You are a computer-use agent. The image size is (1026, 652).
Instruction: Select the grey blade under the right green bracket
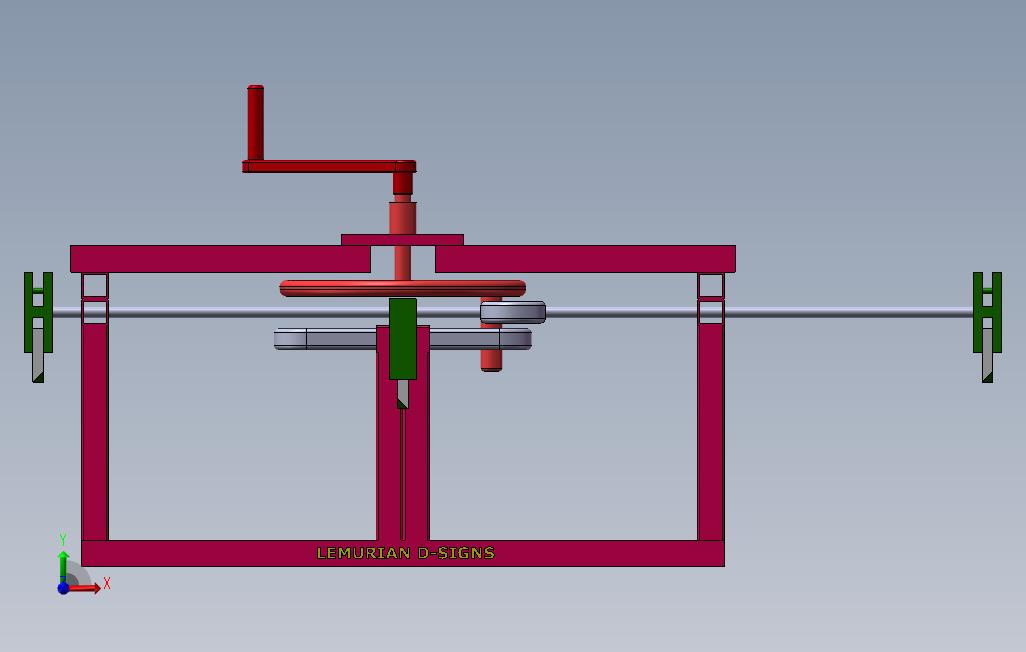(987, 355)
